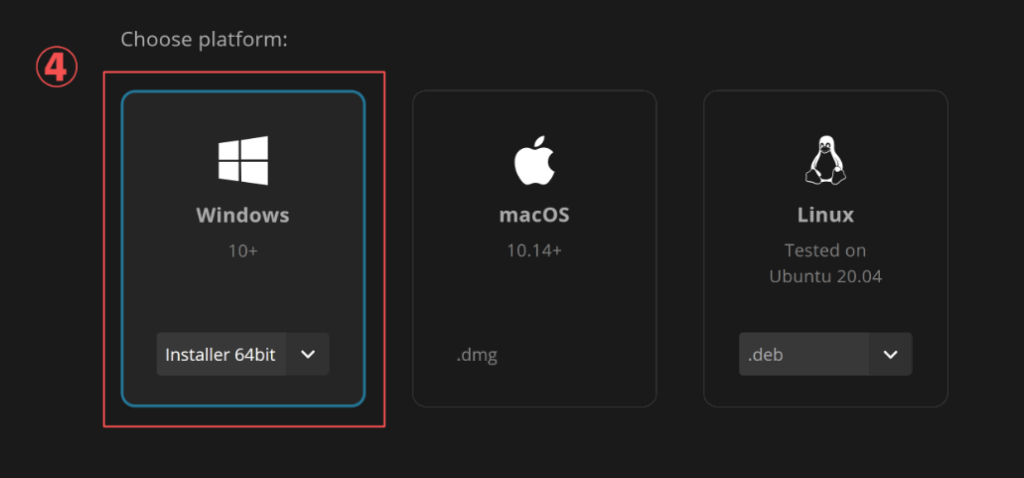
Task: Click the Apple logo icon
Action: coord(534,162)
